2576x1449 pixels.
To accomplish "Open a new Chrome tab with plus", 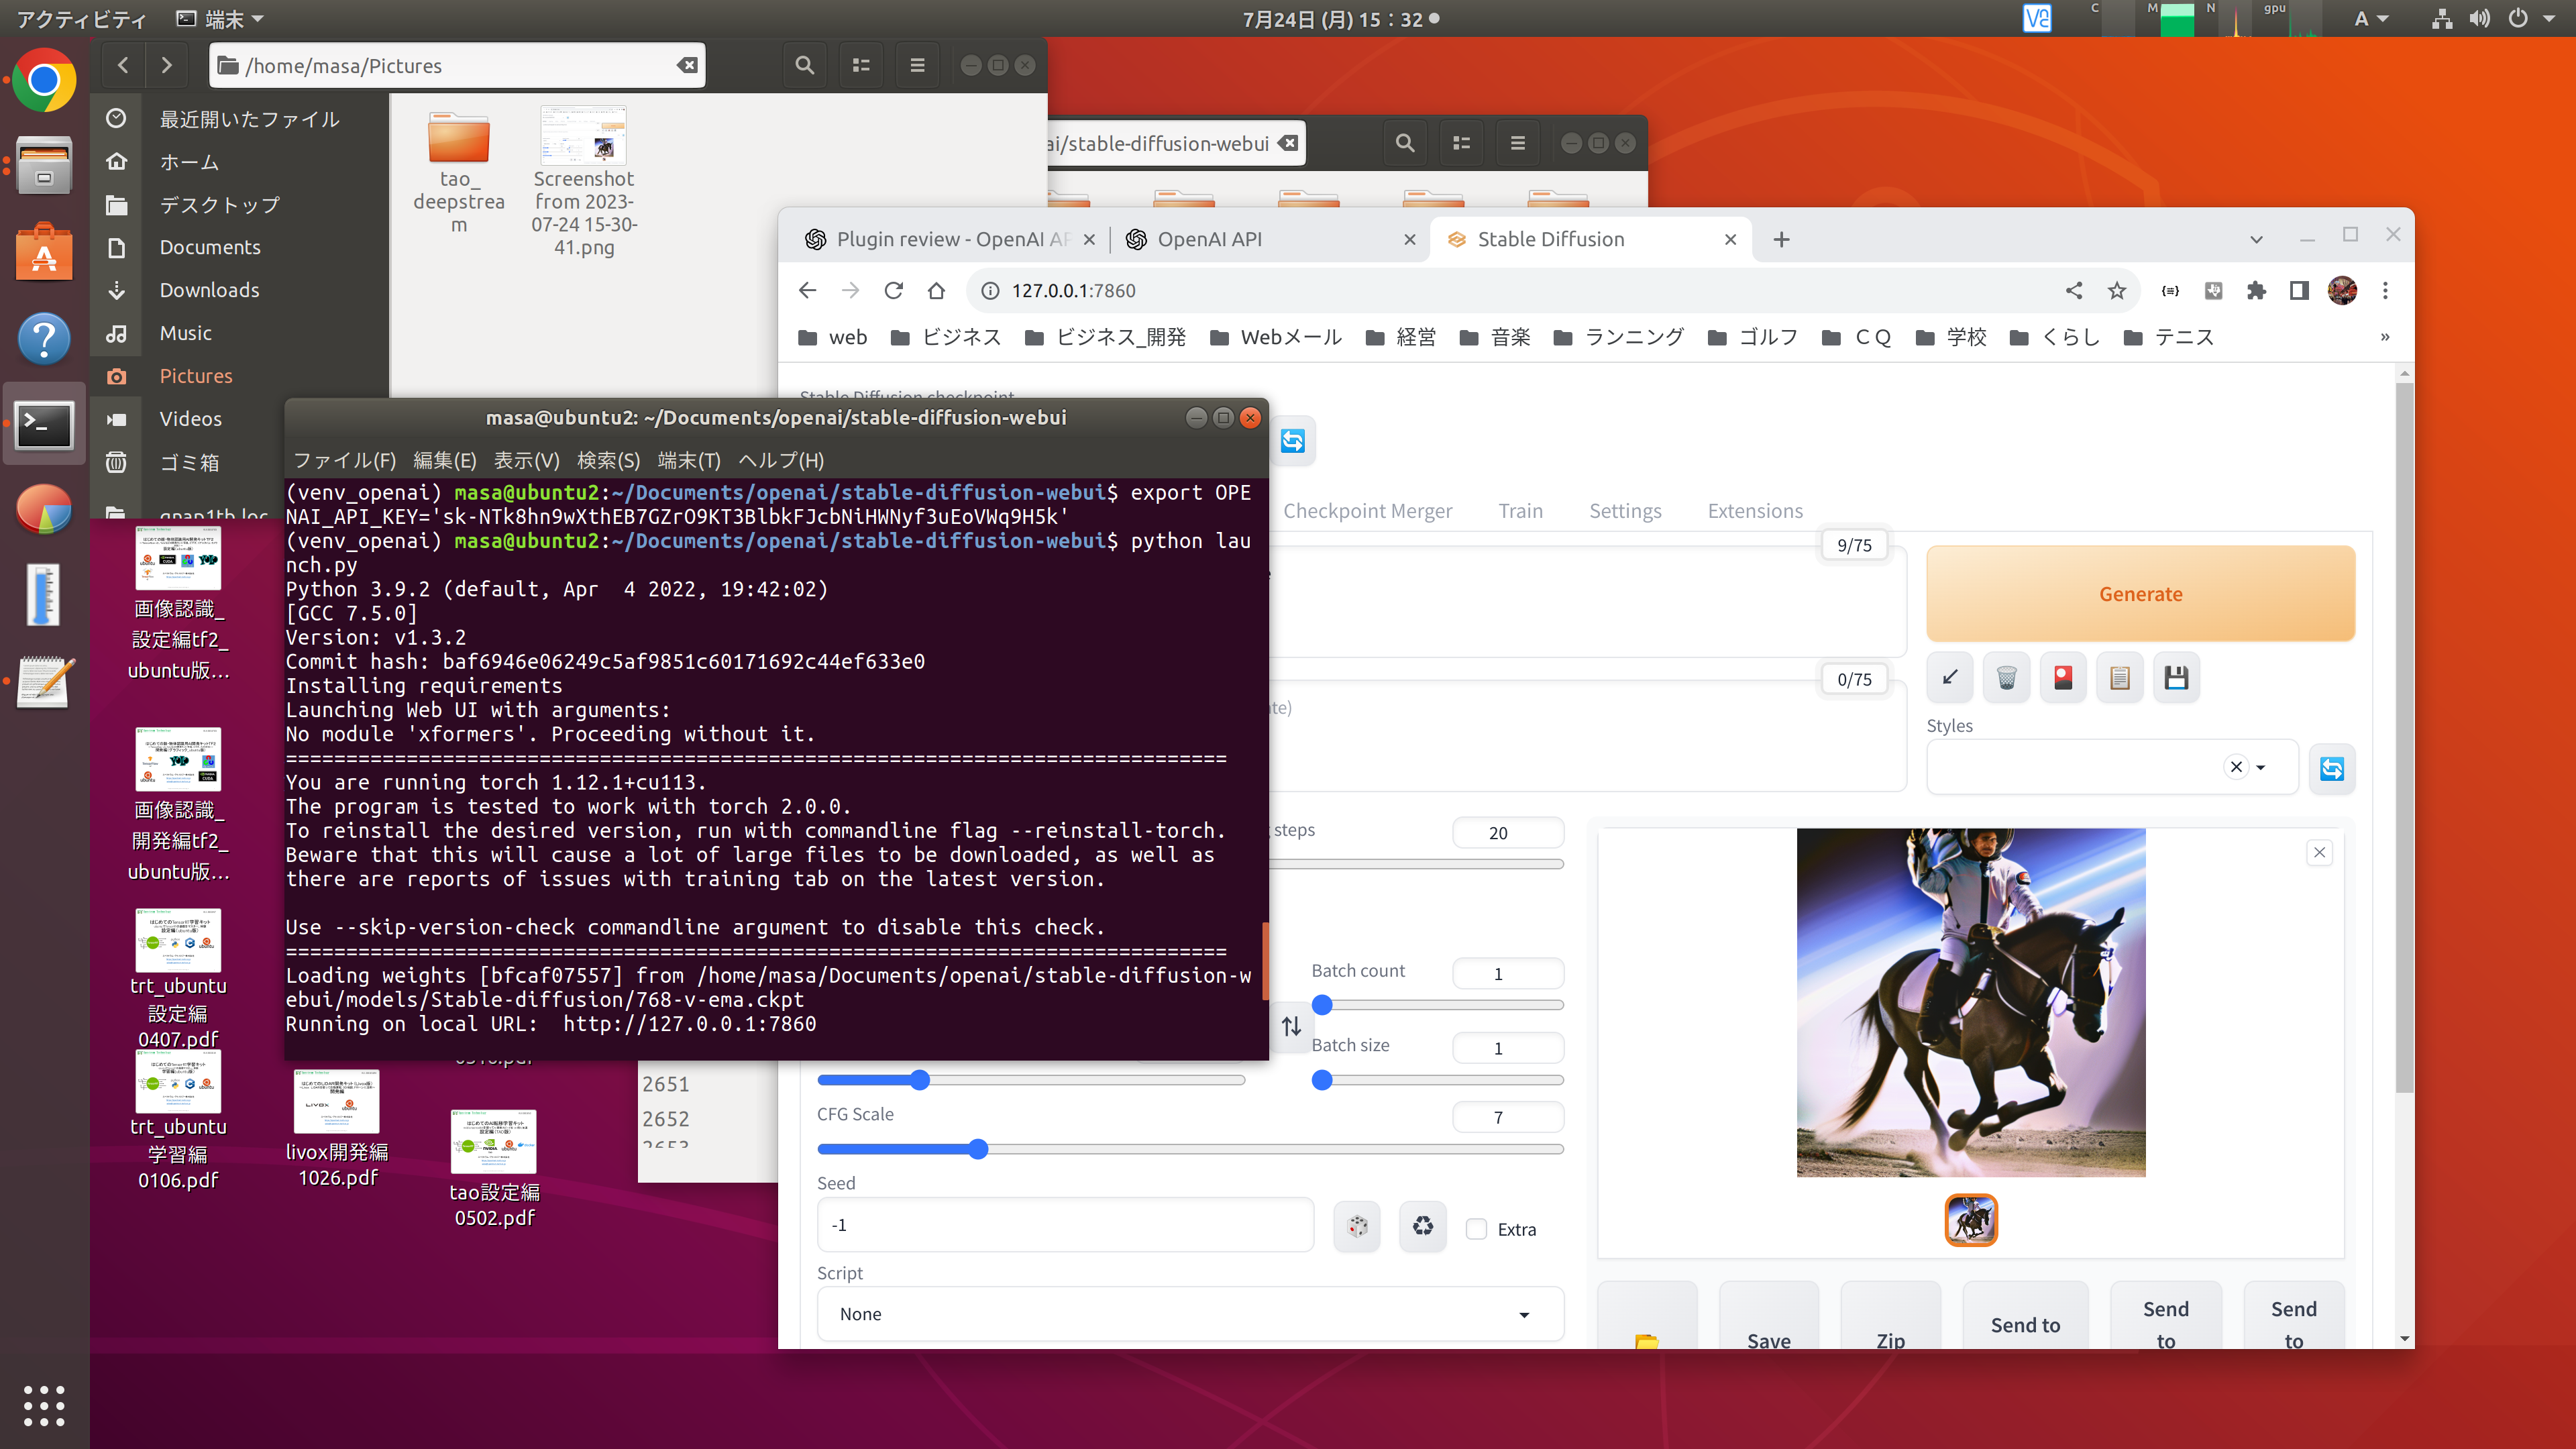I will 1781,239.
